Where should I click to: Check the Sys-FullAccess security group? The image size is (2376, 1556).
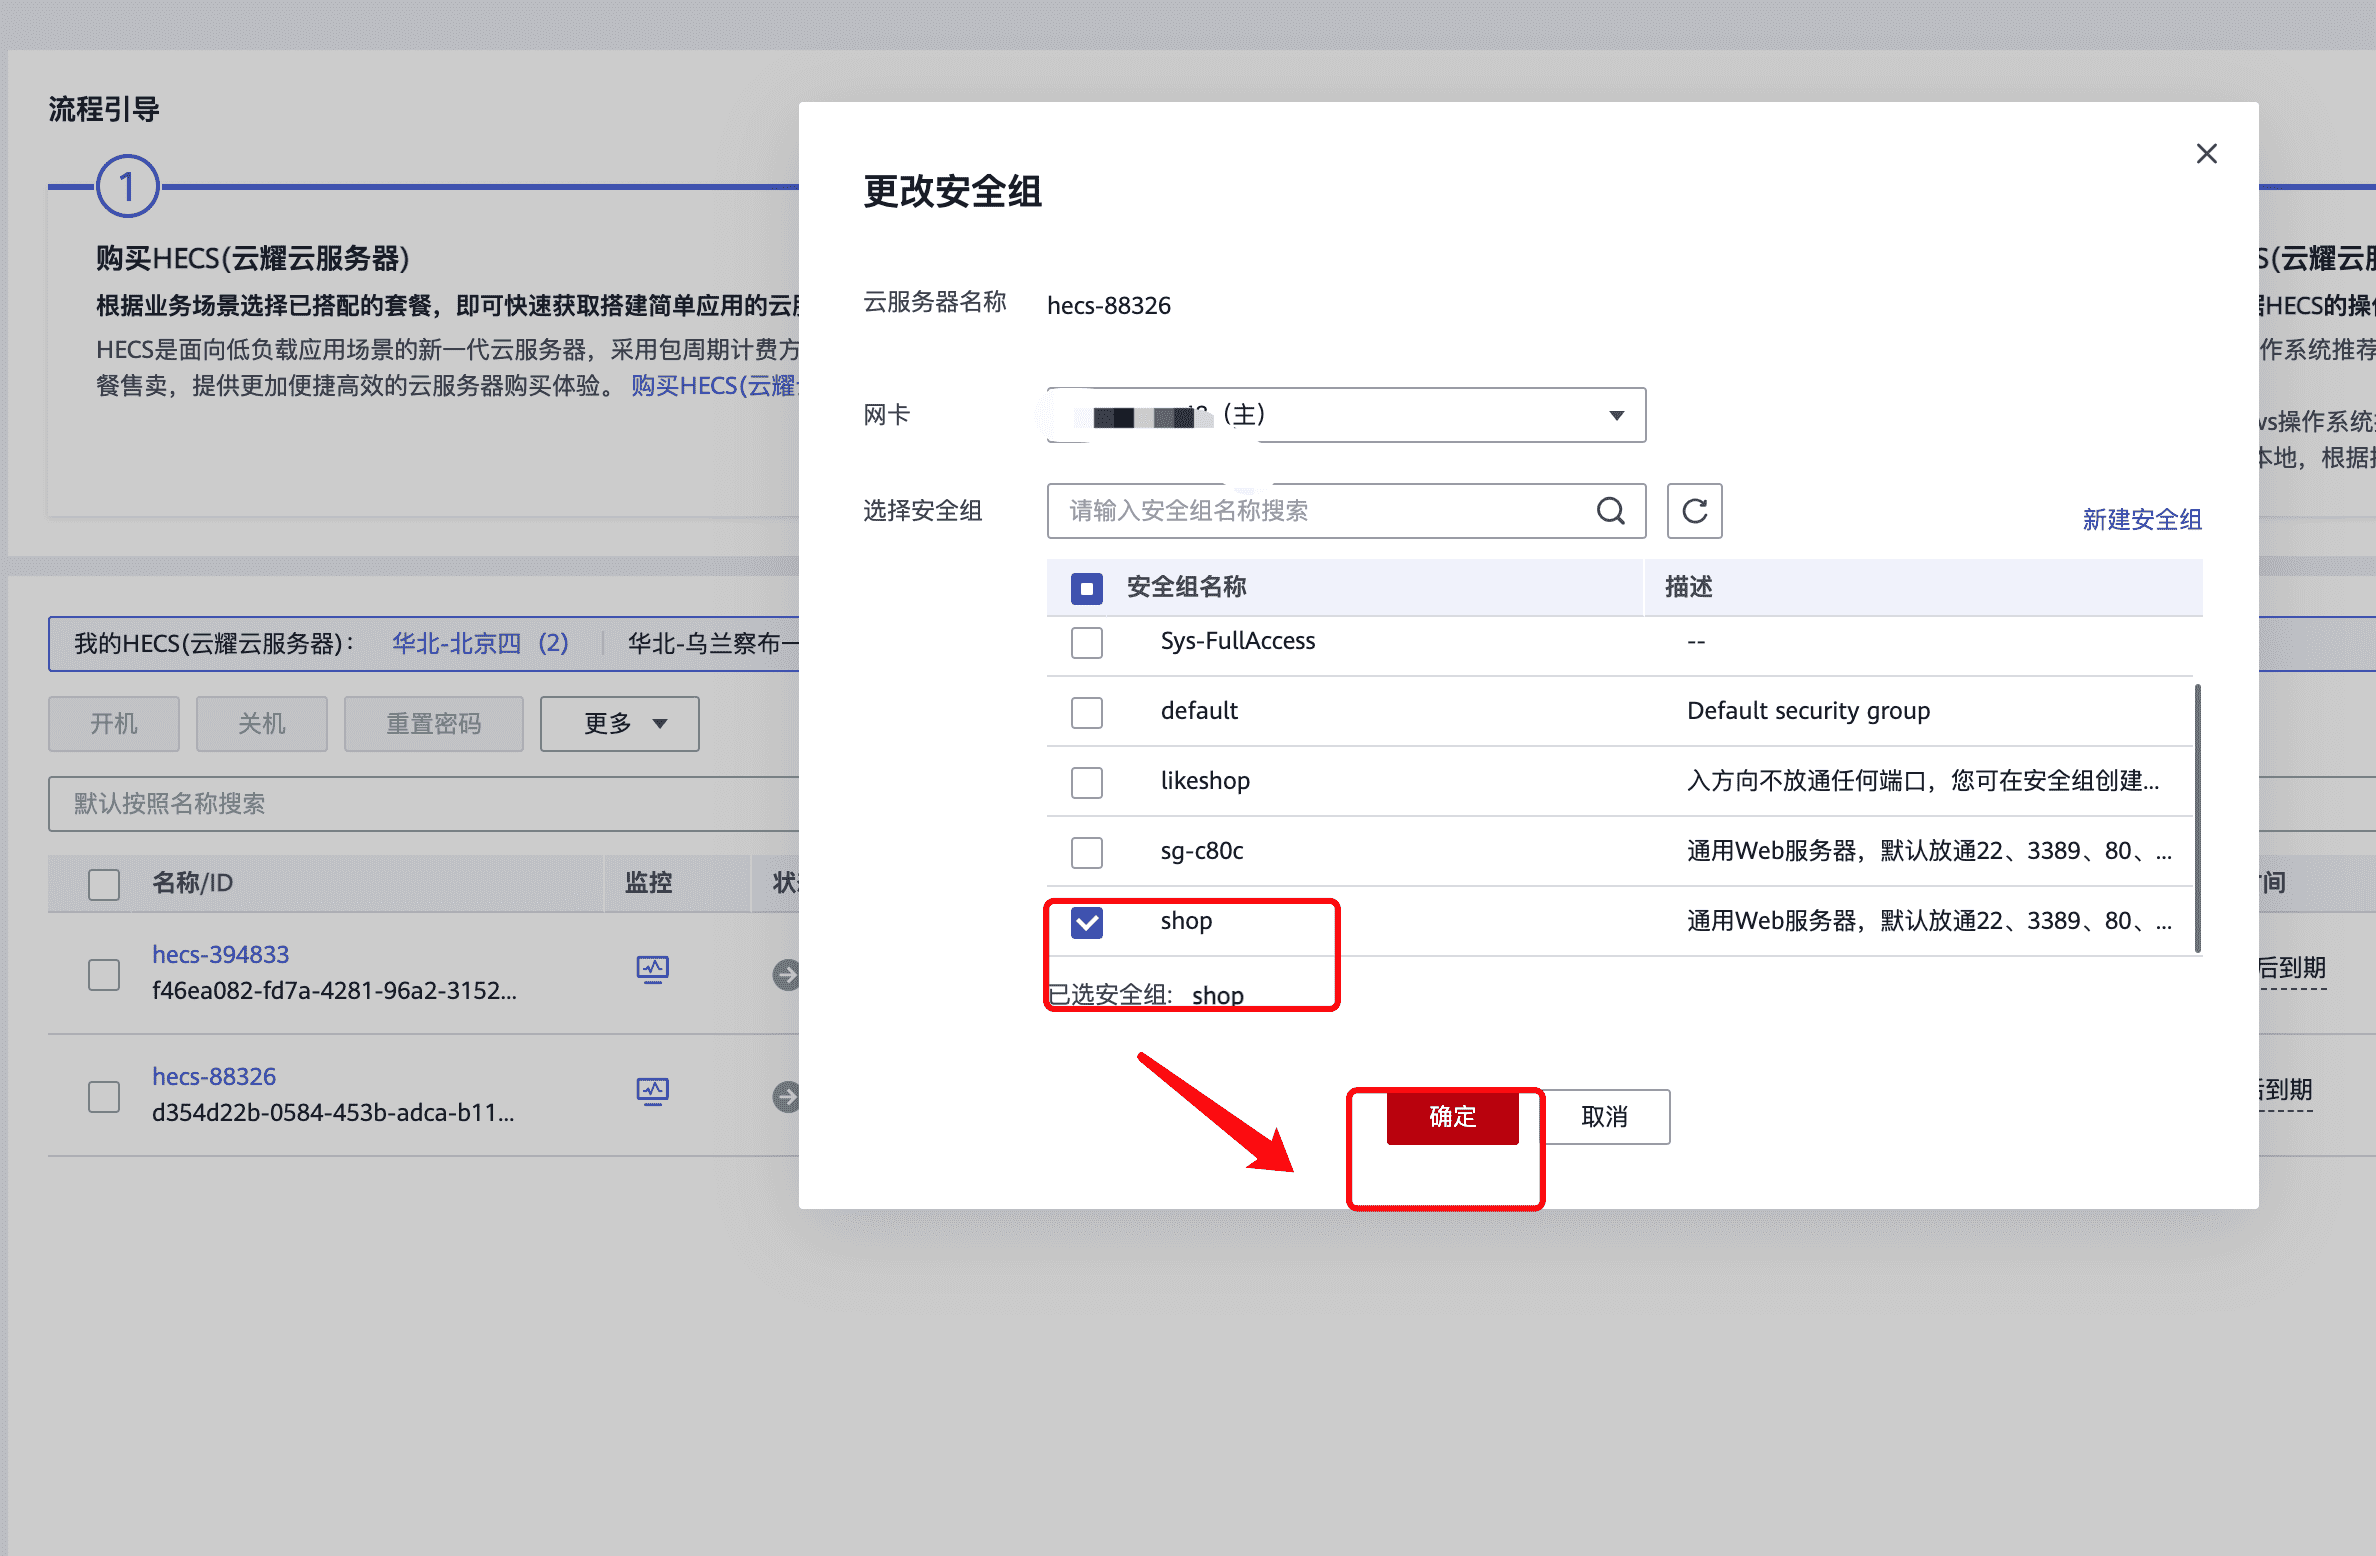pos(1087,642)
